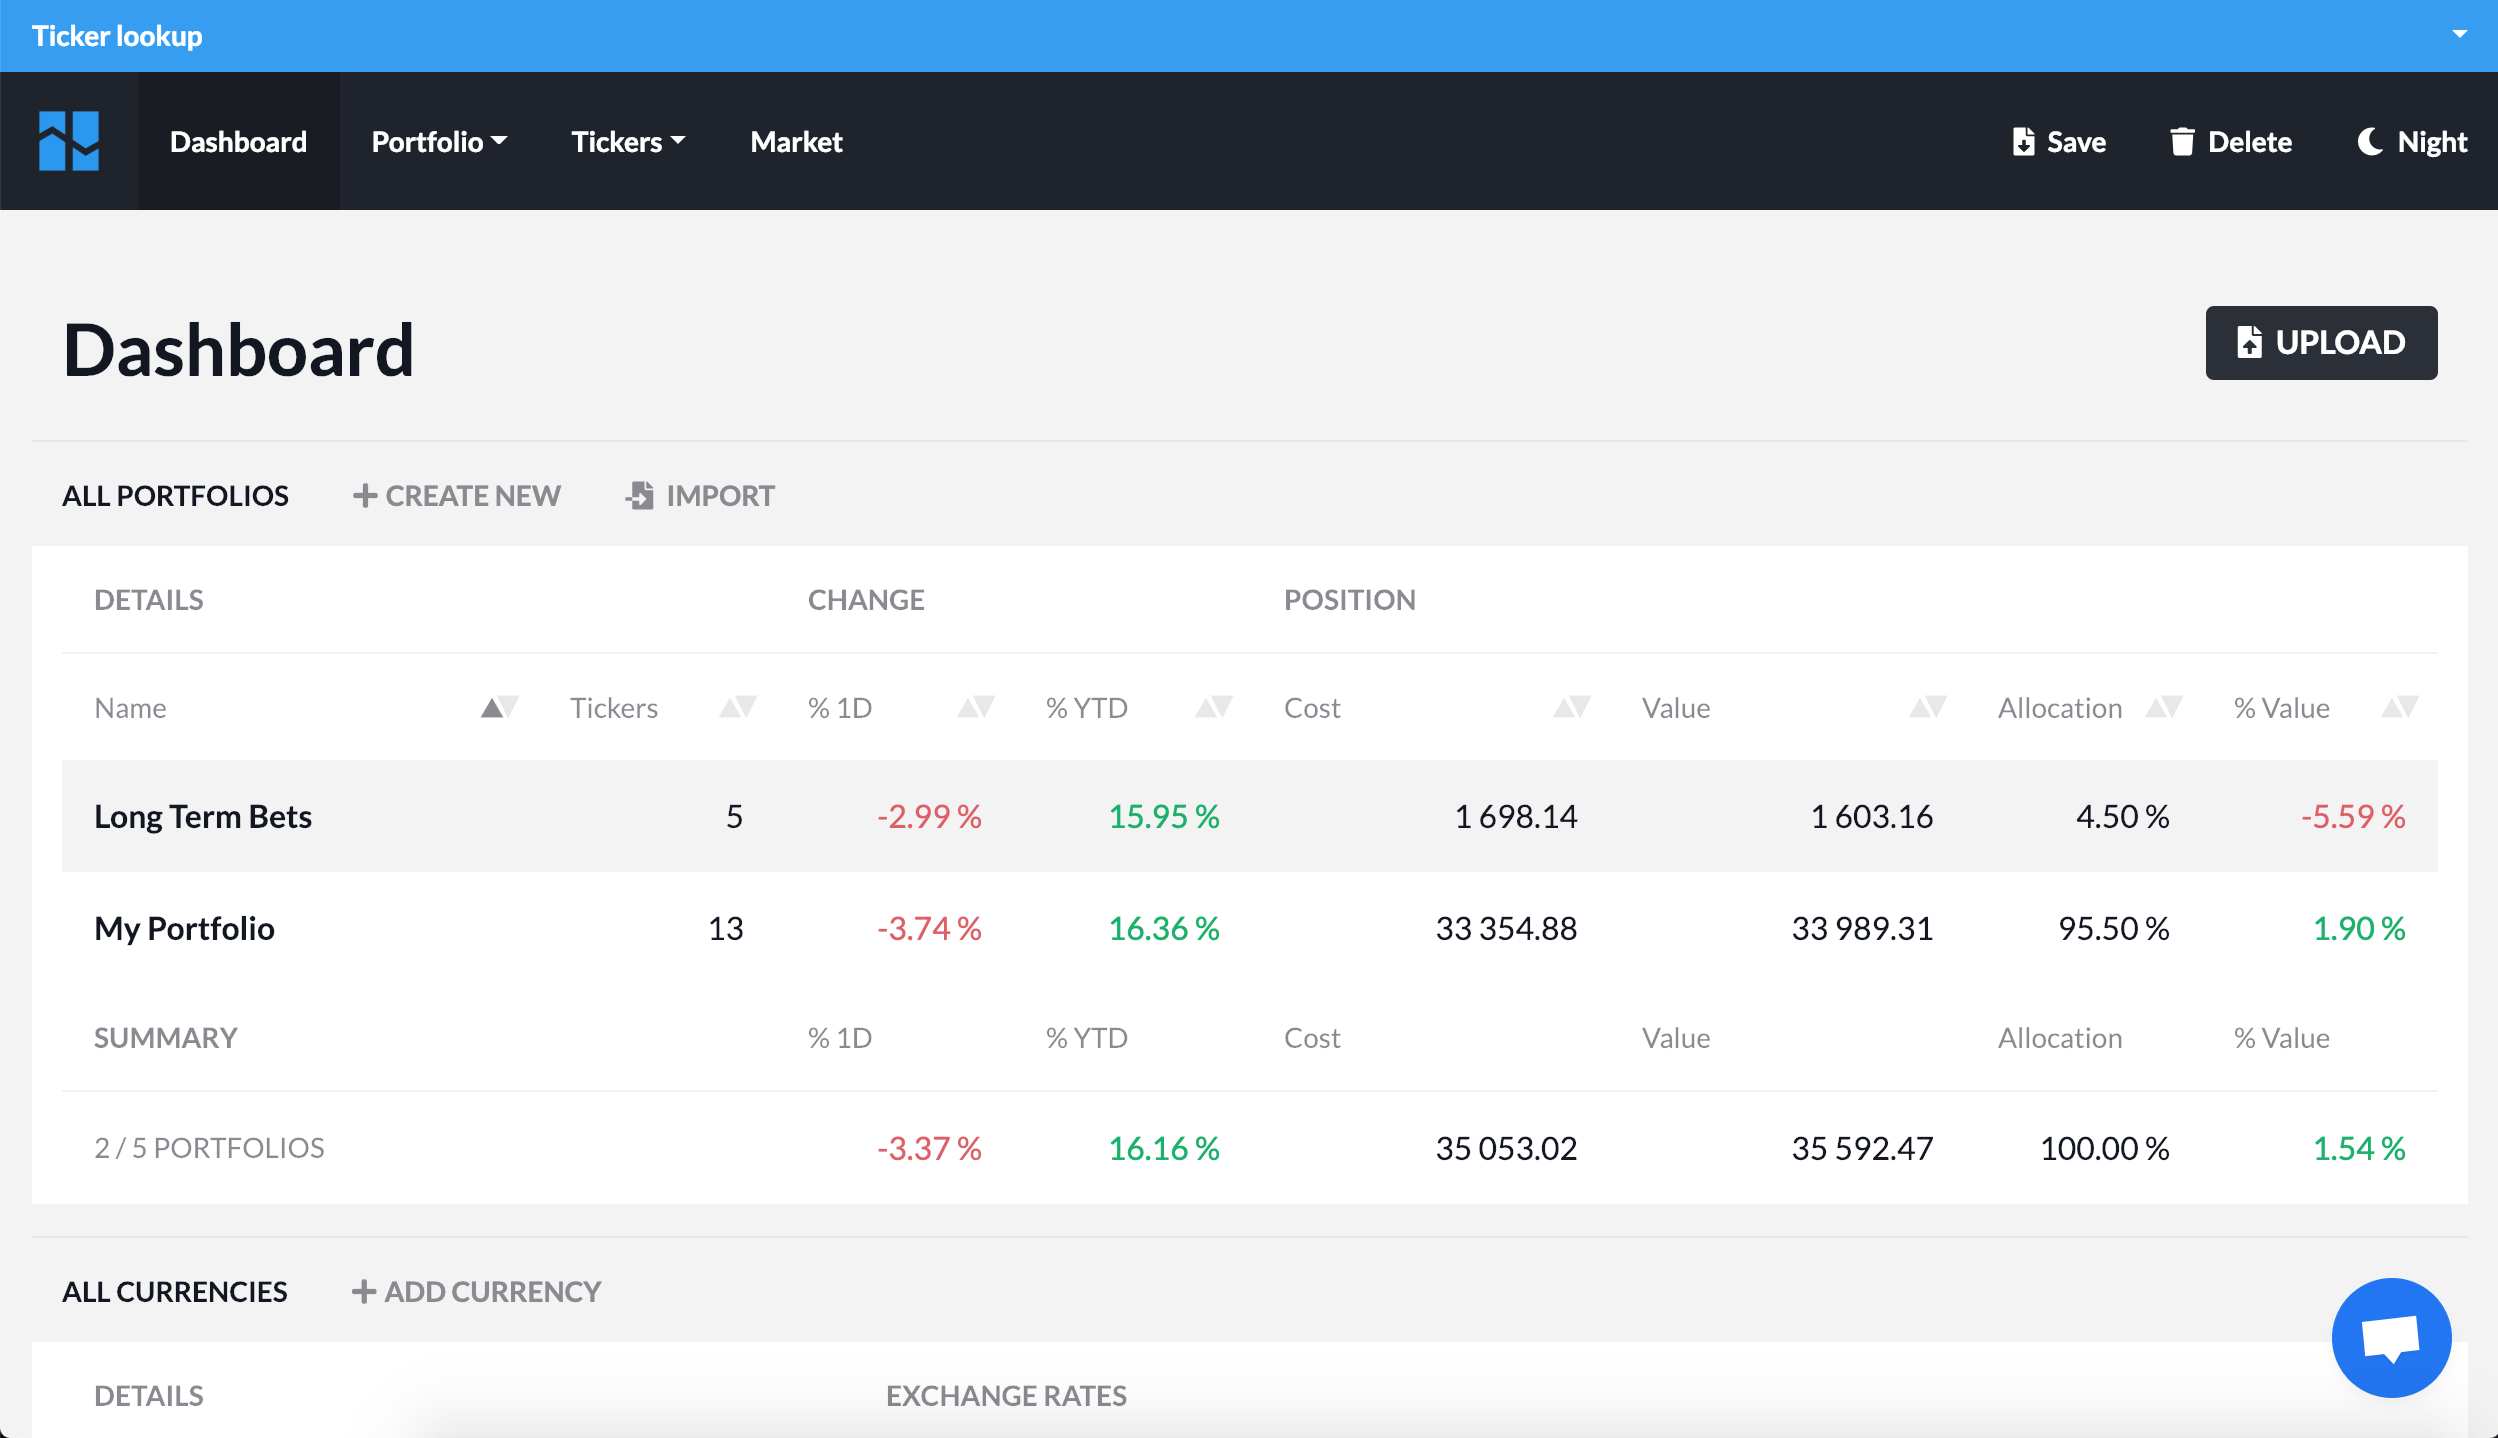
Task: Toggle Night mode on
Action: 2412,141
